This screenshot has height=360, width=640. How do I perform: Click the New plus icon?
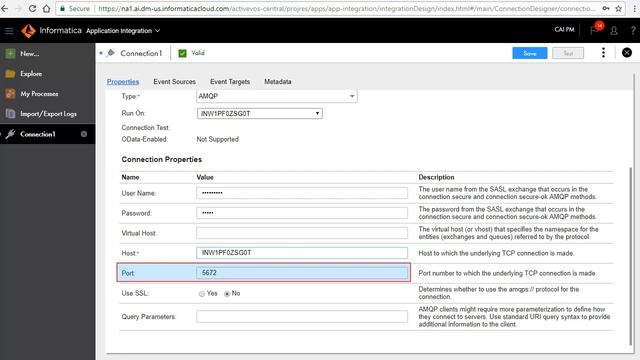pyautogui.click(x=11, y=53)
